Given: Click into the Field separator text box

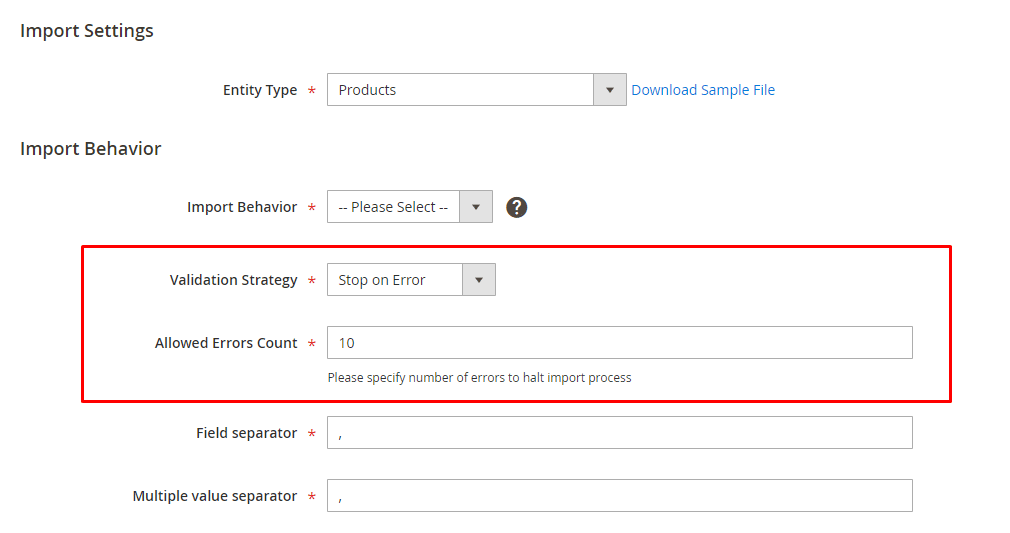Looking at the screenshot, I should tap(619, 433).
